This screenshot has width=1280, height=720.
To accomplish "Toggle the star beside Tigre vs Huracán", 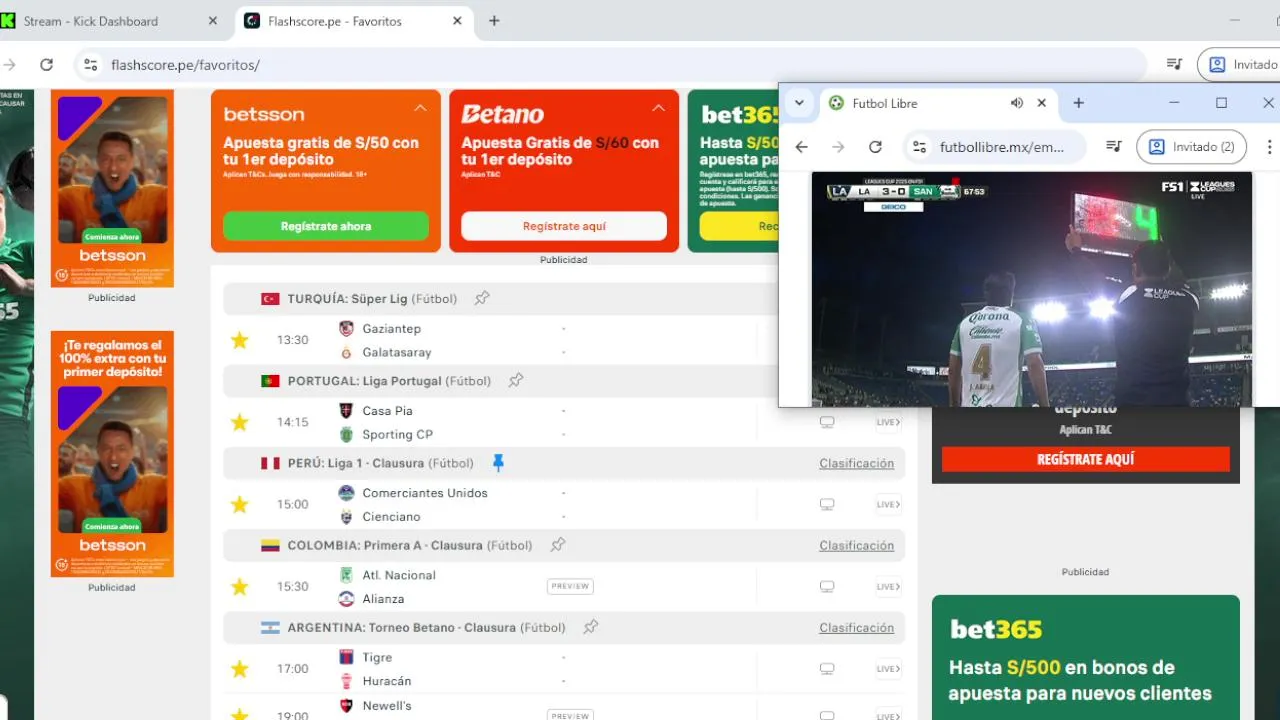I will point(239,668).
